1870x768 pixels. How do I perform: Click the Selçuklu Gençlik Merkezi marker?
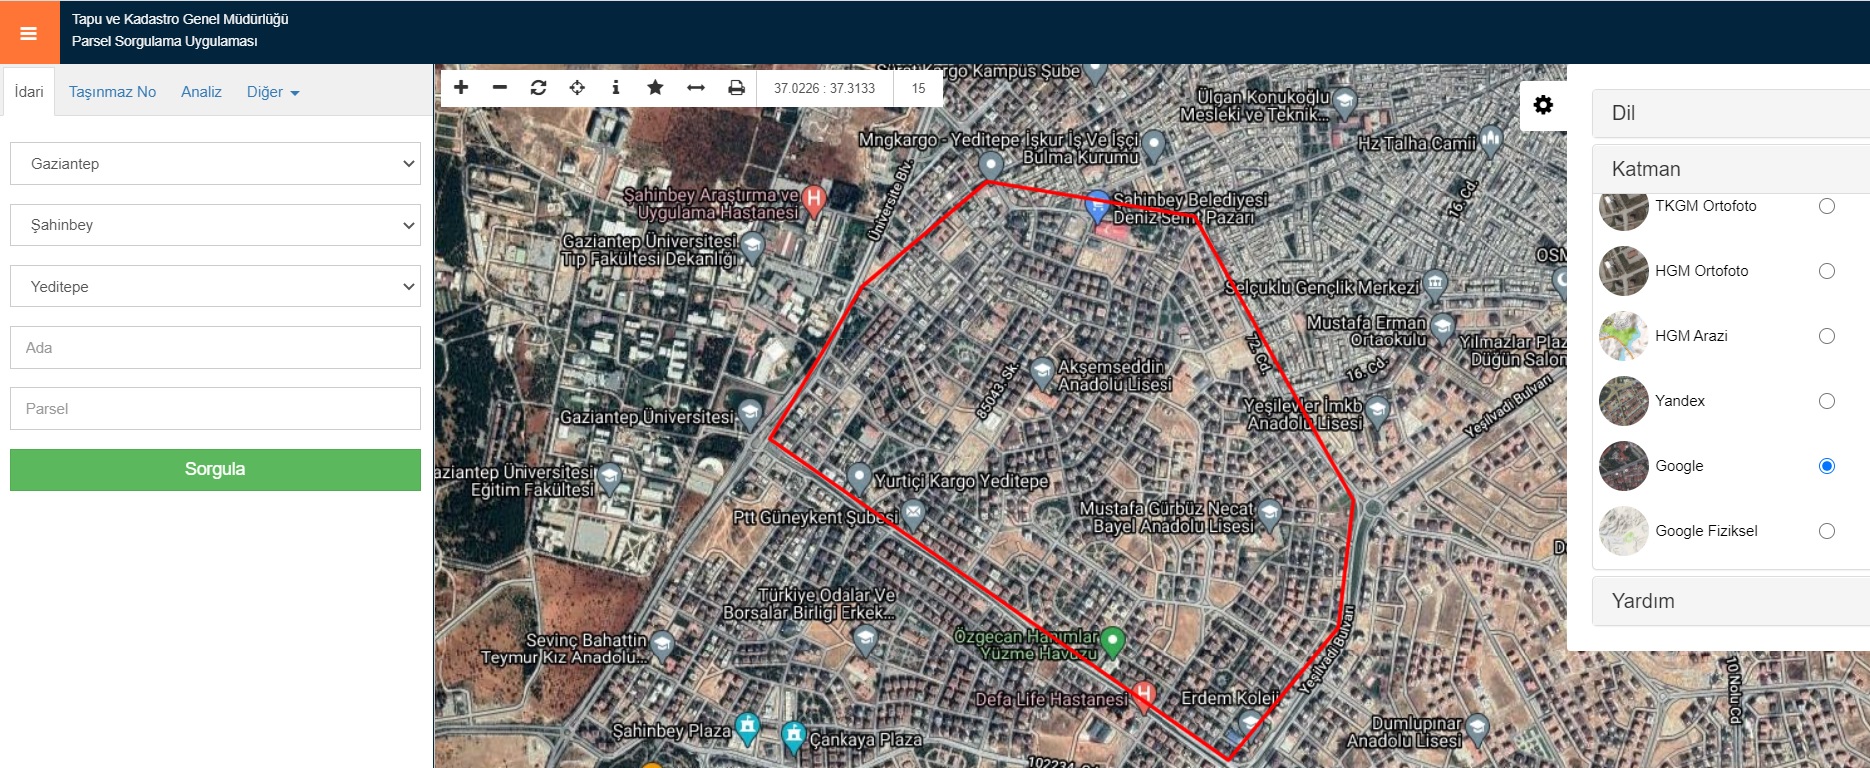[1435, 284]
